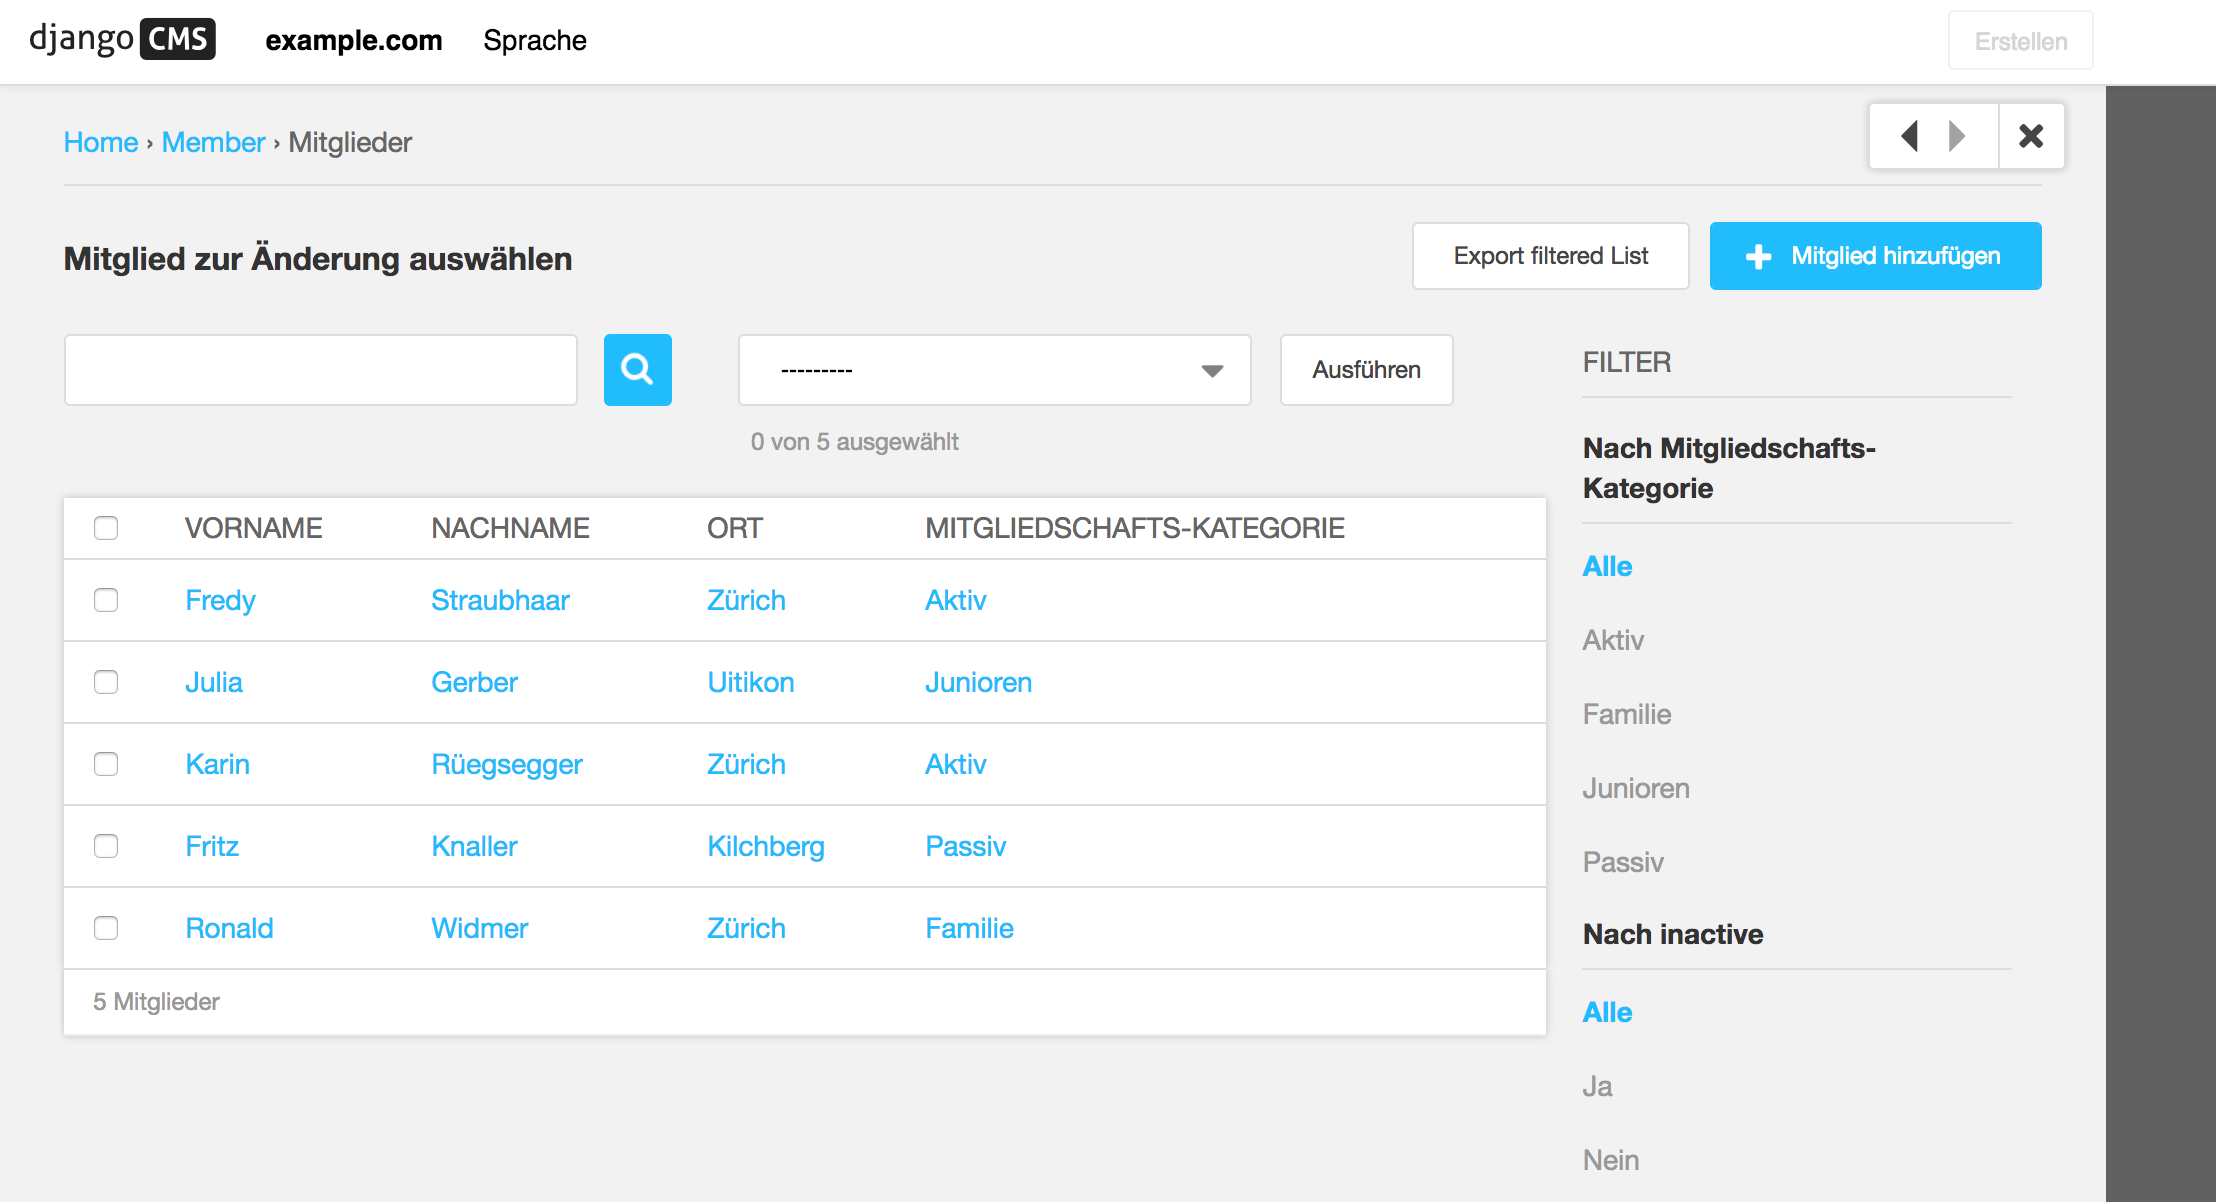The height and width of the screenshot is (1202, 2216).
Task: Sort by NACHNAME column header
Action: pos(511,528)
